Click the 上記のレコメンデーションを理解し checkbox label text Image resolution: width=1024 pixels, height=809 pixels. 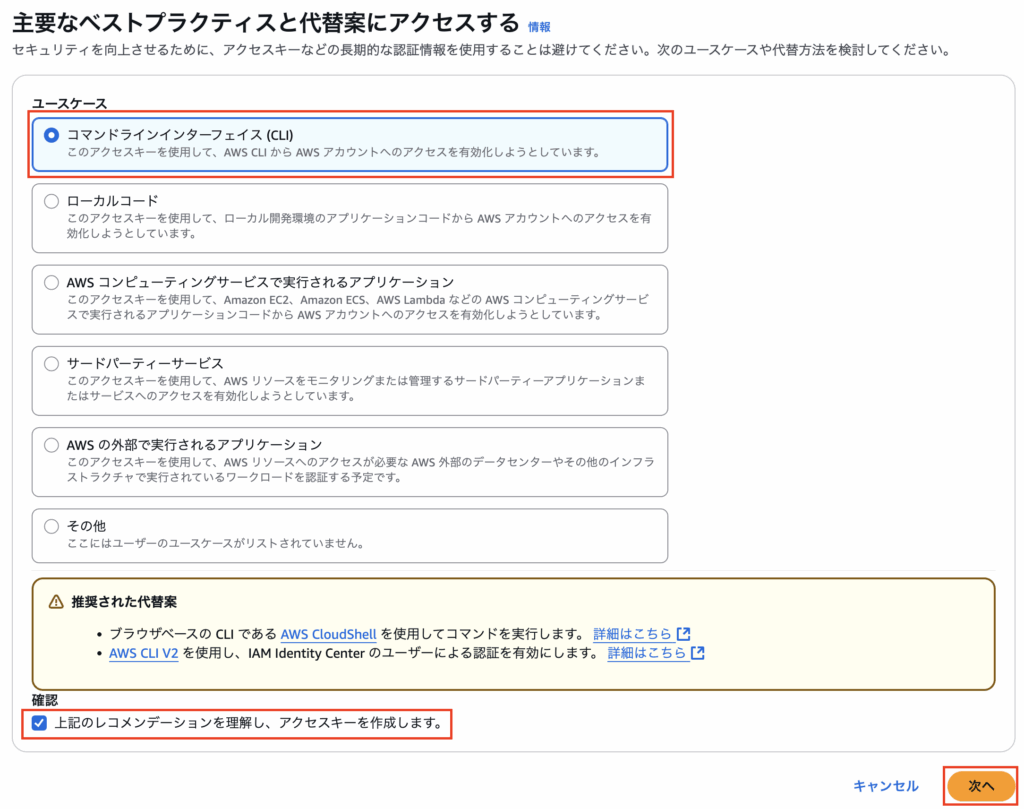tap(248, 723)
